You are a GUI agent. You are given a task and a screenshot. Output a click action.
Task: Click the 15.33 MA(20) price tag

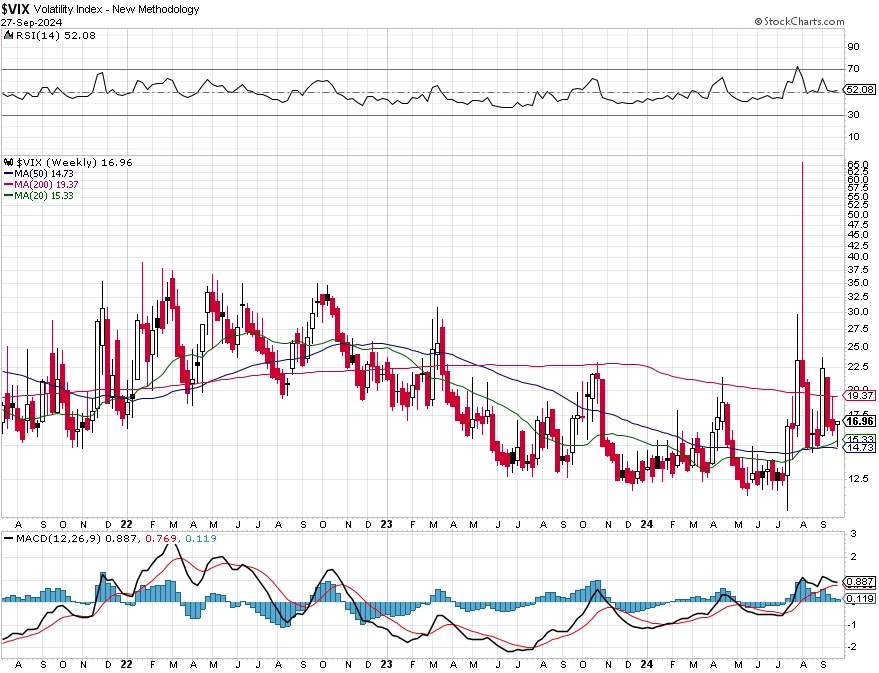[860, 439]
